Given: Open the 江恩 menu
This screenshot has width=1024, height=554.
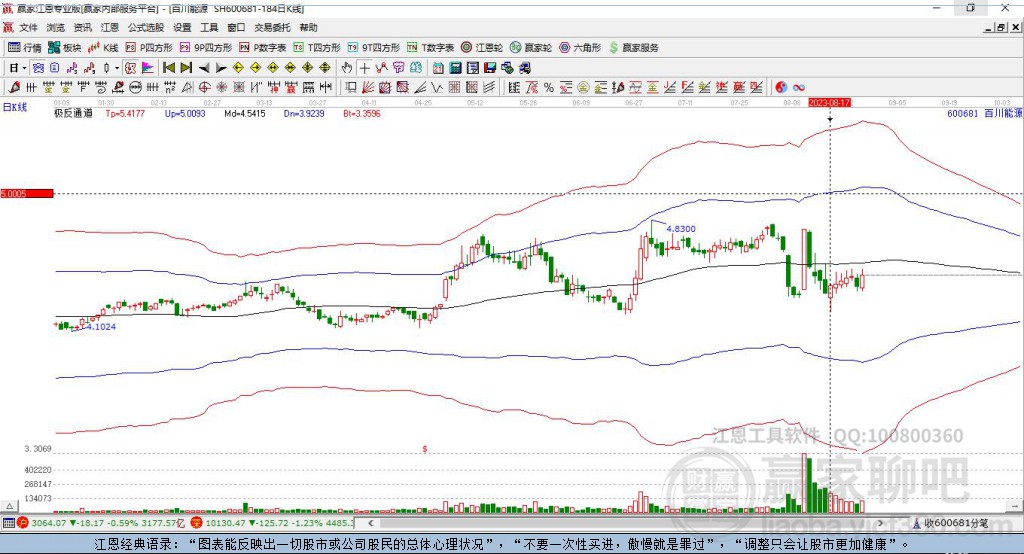Looking at the screenshot, I should pos(110,27).
